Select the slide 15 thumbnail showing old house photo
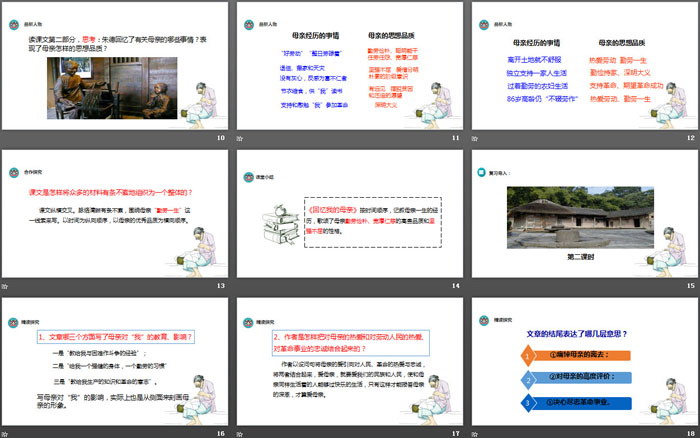Screen dimensions: 700x438 [586, 212]
